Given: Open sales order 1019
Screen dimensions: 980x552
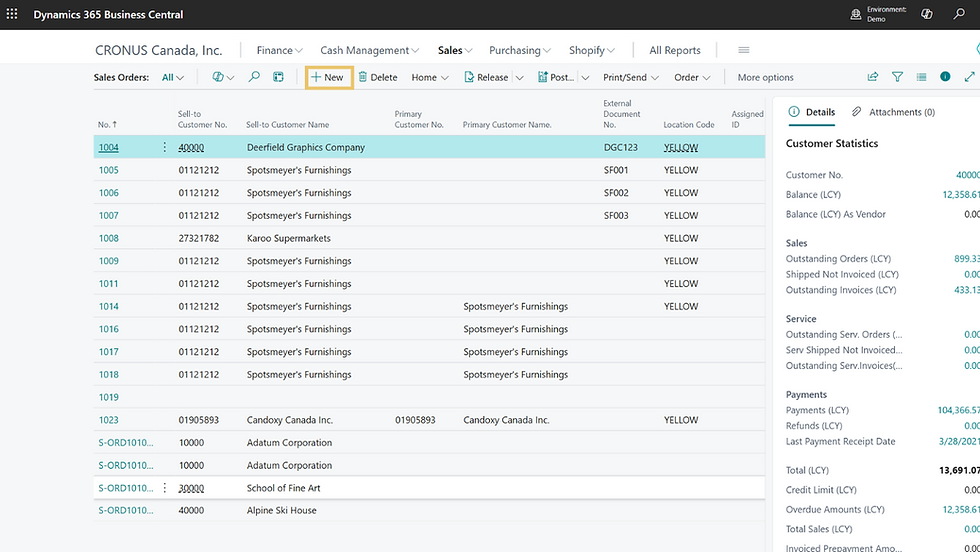Looking at the screenshot, I should click(x=108, y=397).
